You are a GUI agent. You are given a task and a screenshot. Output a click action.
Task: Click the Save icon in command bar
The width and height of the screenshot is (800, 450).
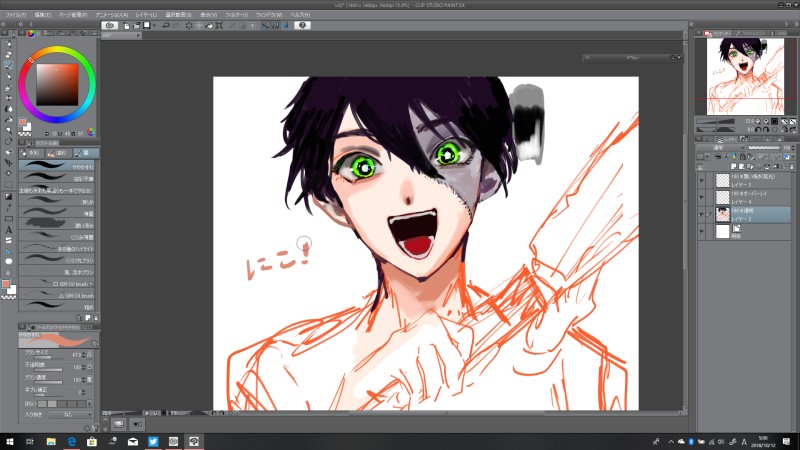[146, 25]
